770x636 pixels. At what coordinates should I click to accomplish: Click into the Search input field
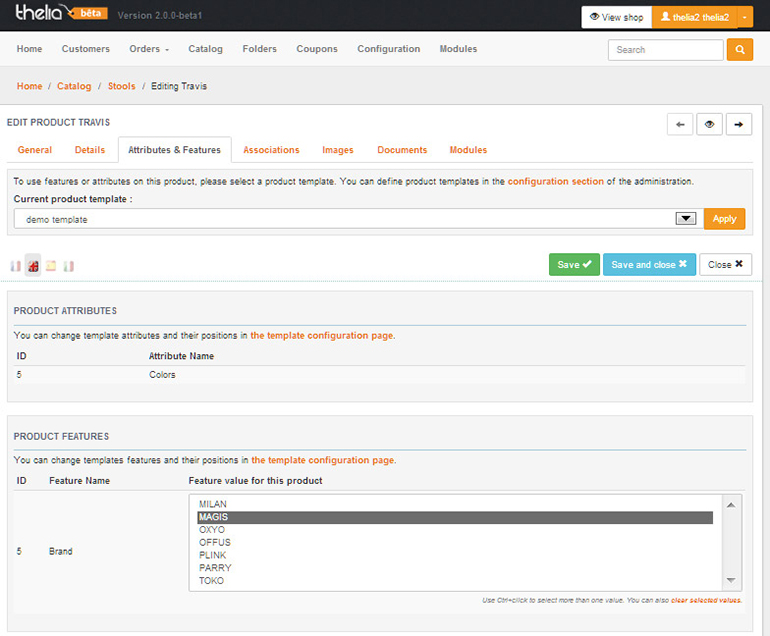[665, 49]
